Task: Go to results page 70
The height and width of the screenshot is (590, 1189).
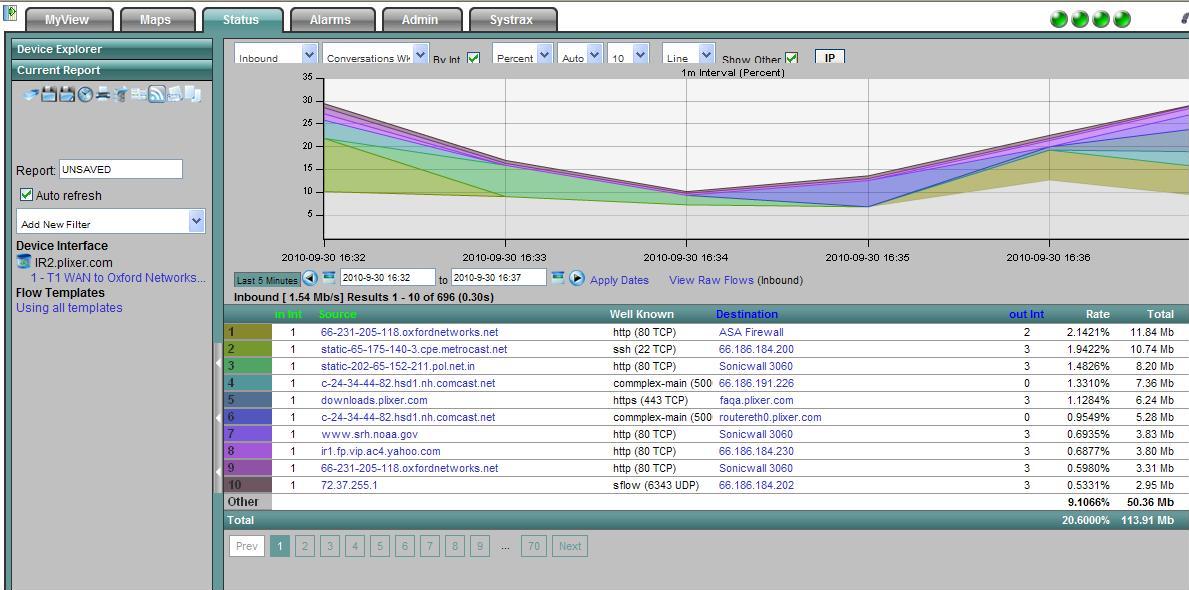Action: point(534,546)
